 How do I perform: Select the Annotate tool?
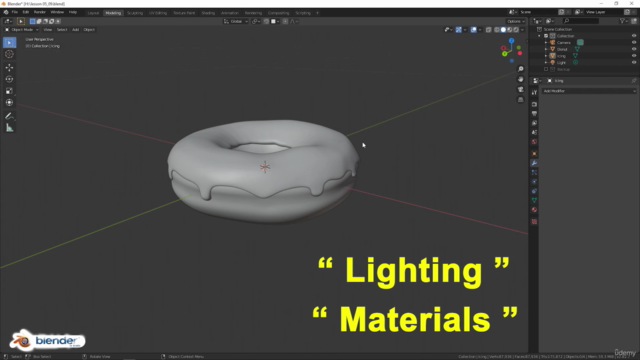click(x=9, y=116)
